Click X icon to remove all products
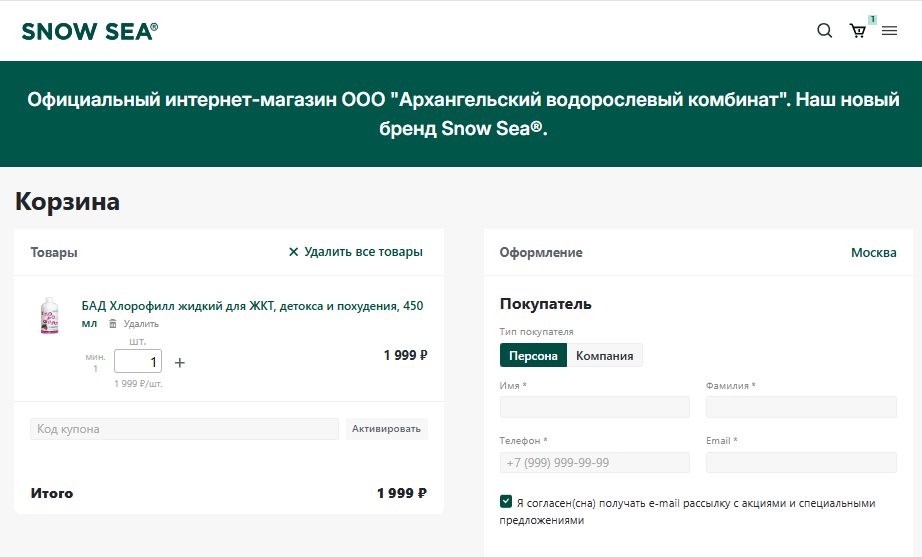Screen dimensions: 922x557 (293, 252)
